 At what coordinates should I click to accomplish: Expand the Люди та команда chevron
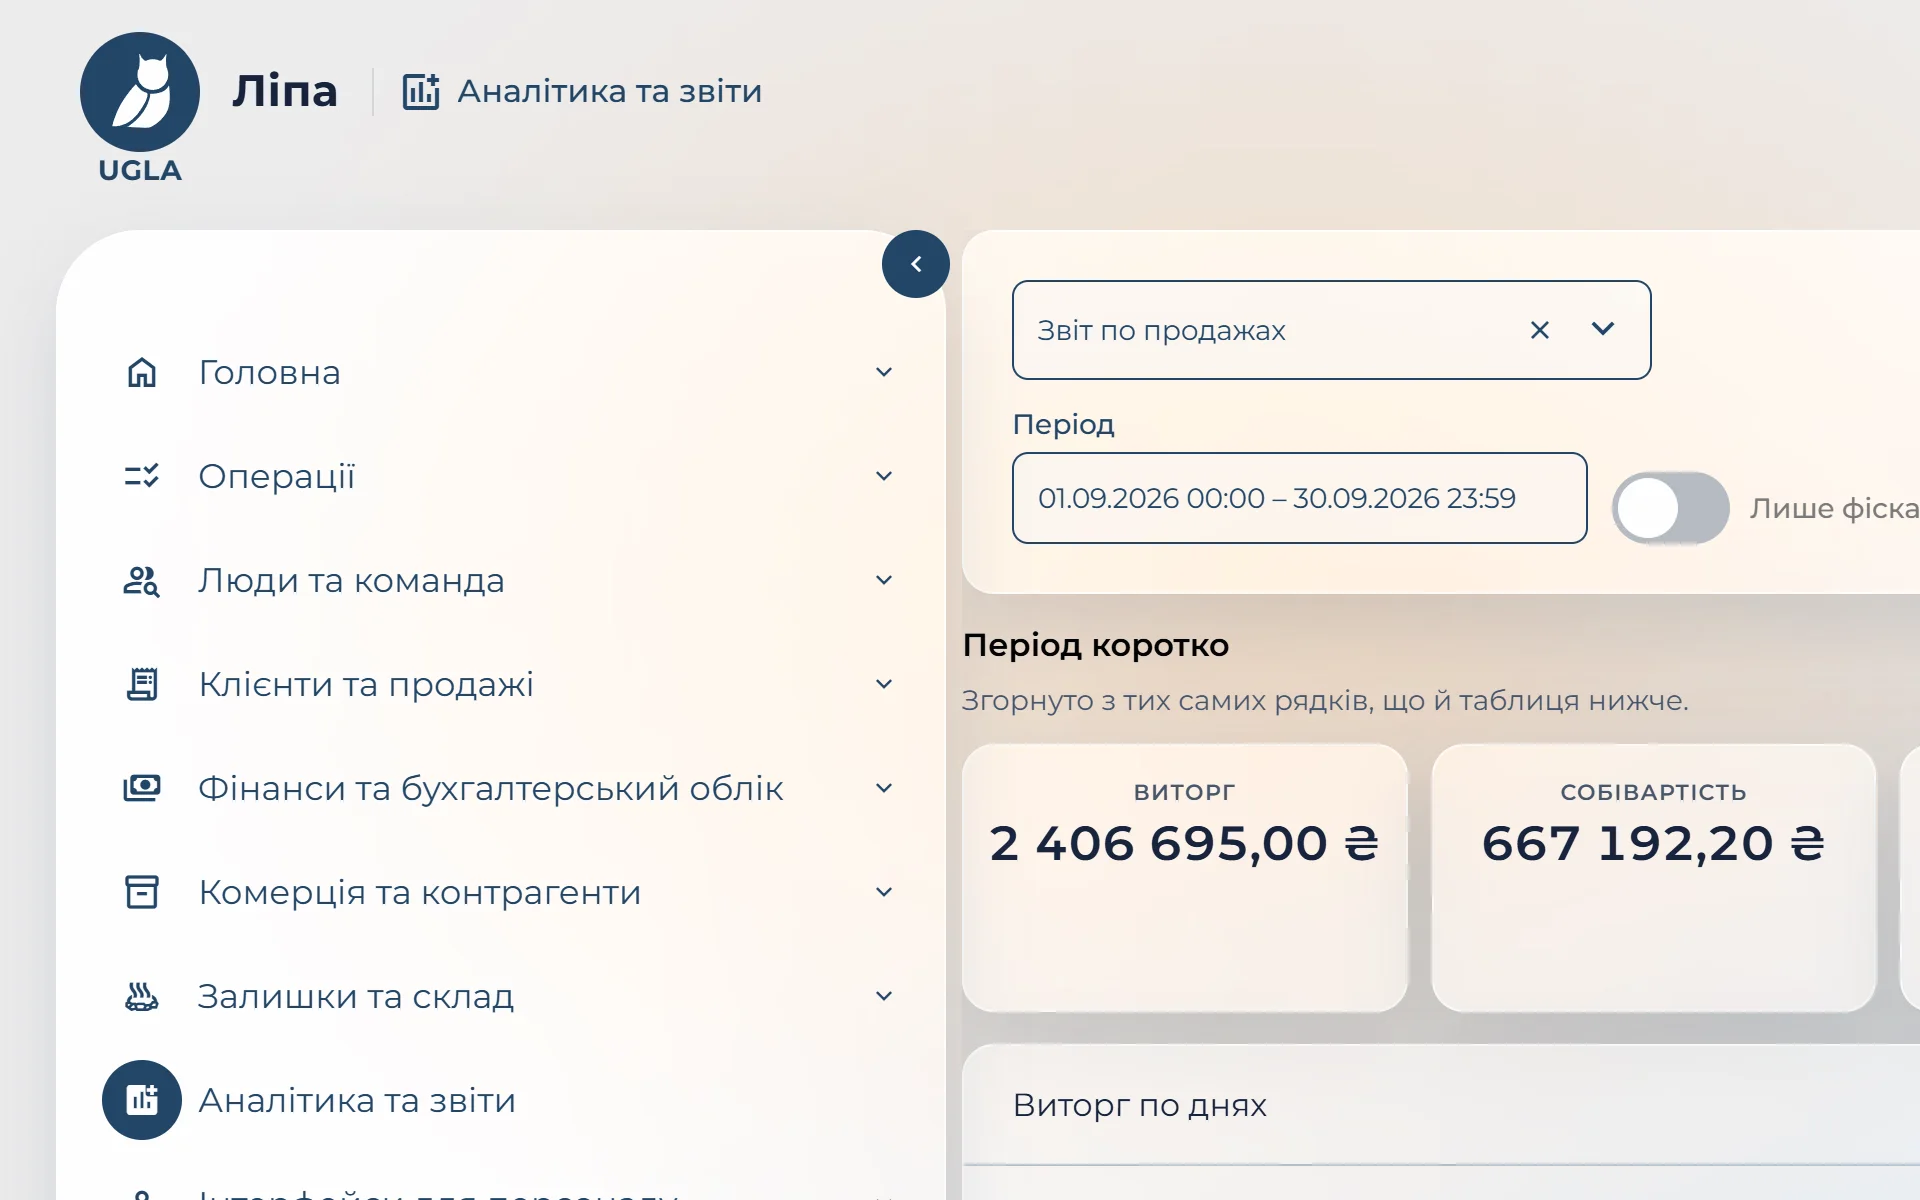[884, 580]
